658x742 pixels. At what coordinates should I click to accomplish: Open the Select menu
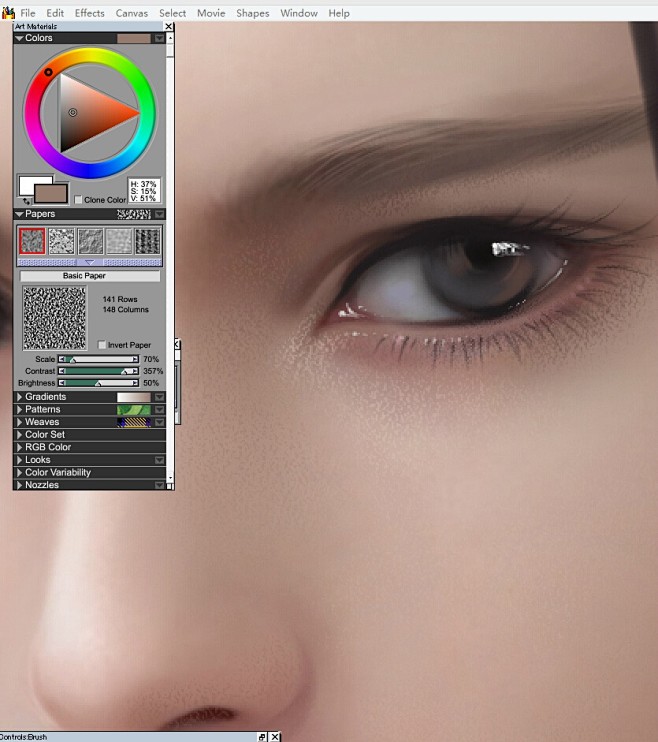[x=172, y=13]
